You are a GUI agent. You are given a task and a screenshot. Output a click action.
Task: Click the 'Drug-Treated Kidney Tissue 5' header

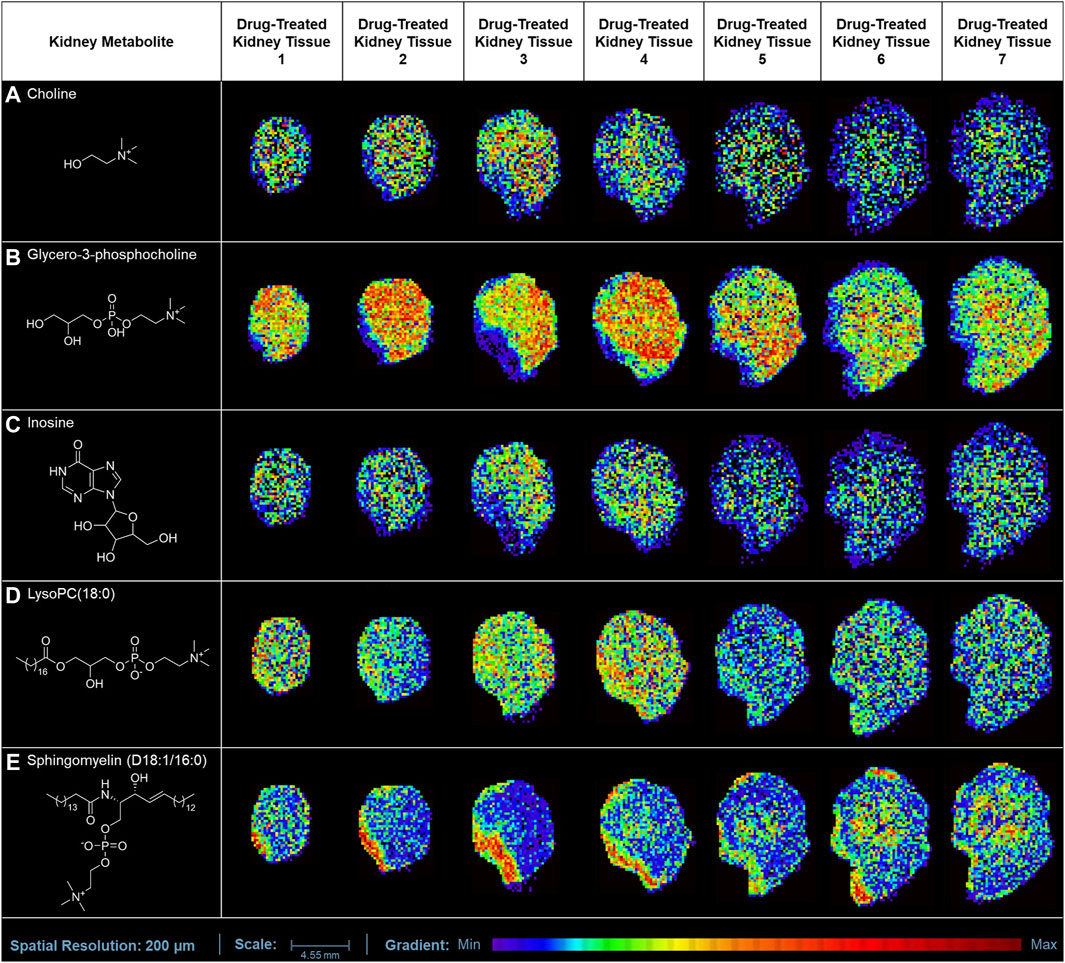[x=762, y=41]
